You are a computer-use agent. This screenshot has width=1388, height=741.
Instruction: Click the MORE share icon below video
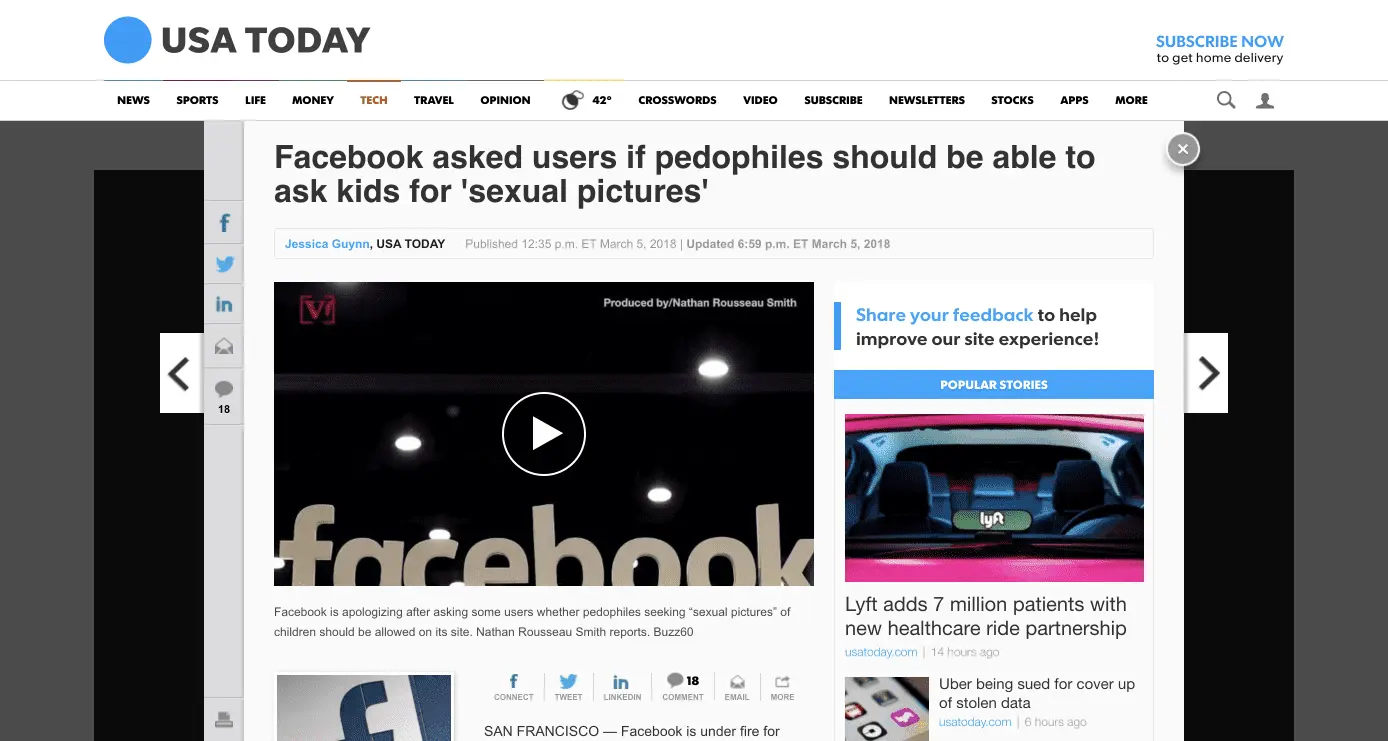[x=782, y=687]
